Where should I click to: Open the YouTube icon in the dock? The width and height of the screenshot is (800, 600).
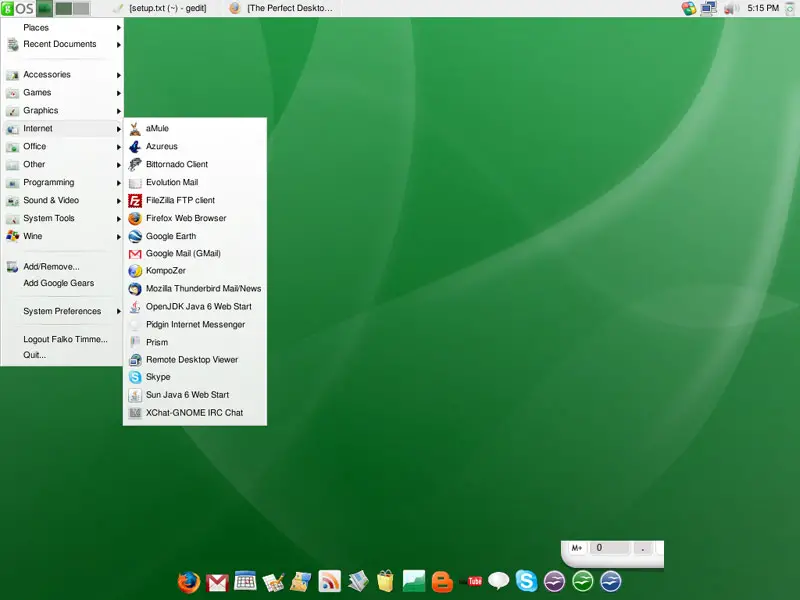(470, 581)
